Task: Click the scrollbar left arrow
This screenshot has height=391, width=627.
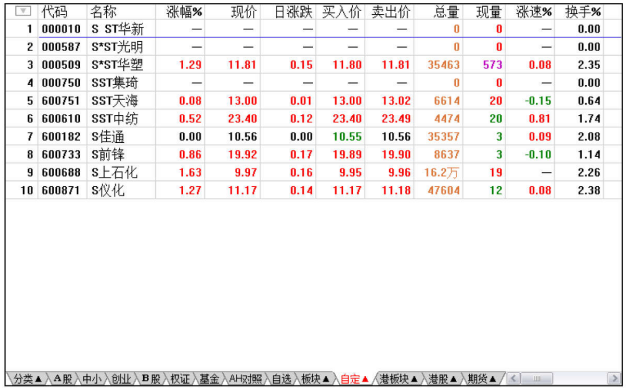Action: [514, 378]
